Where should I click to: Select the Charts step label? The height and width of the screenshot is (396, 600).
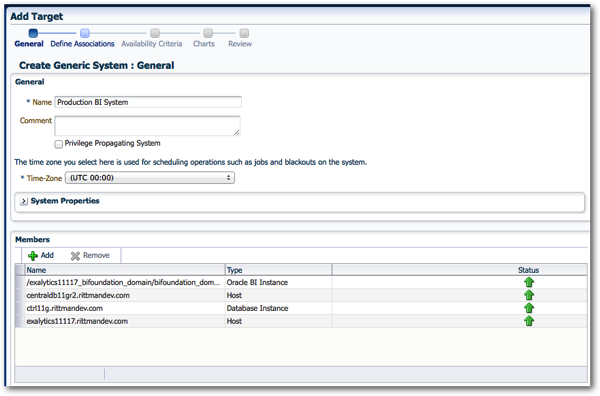pos(204,44)
